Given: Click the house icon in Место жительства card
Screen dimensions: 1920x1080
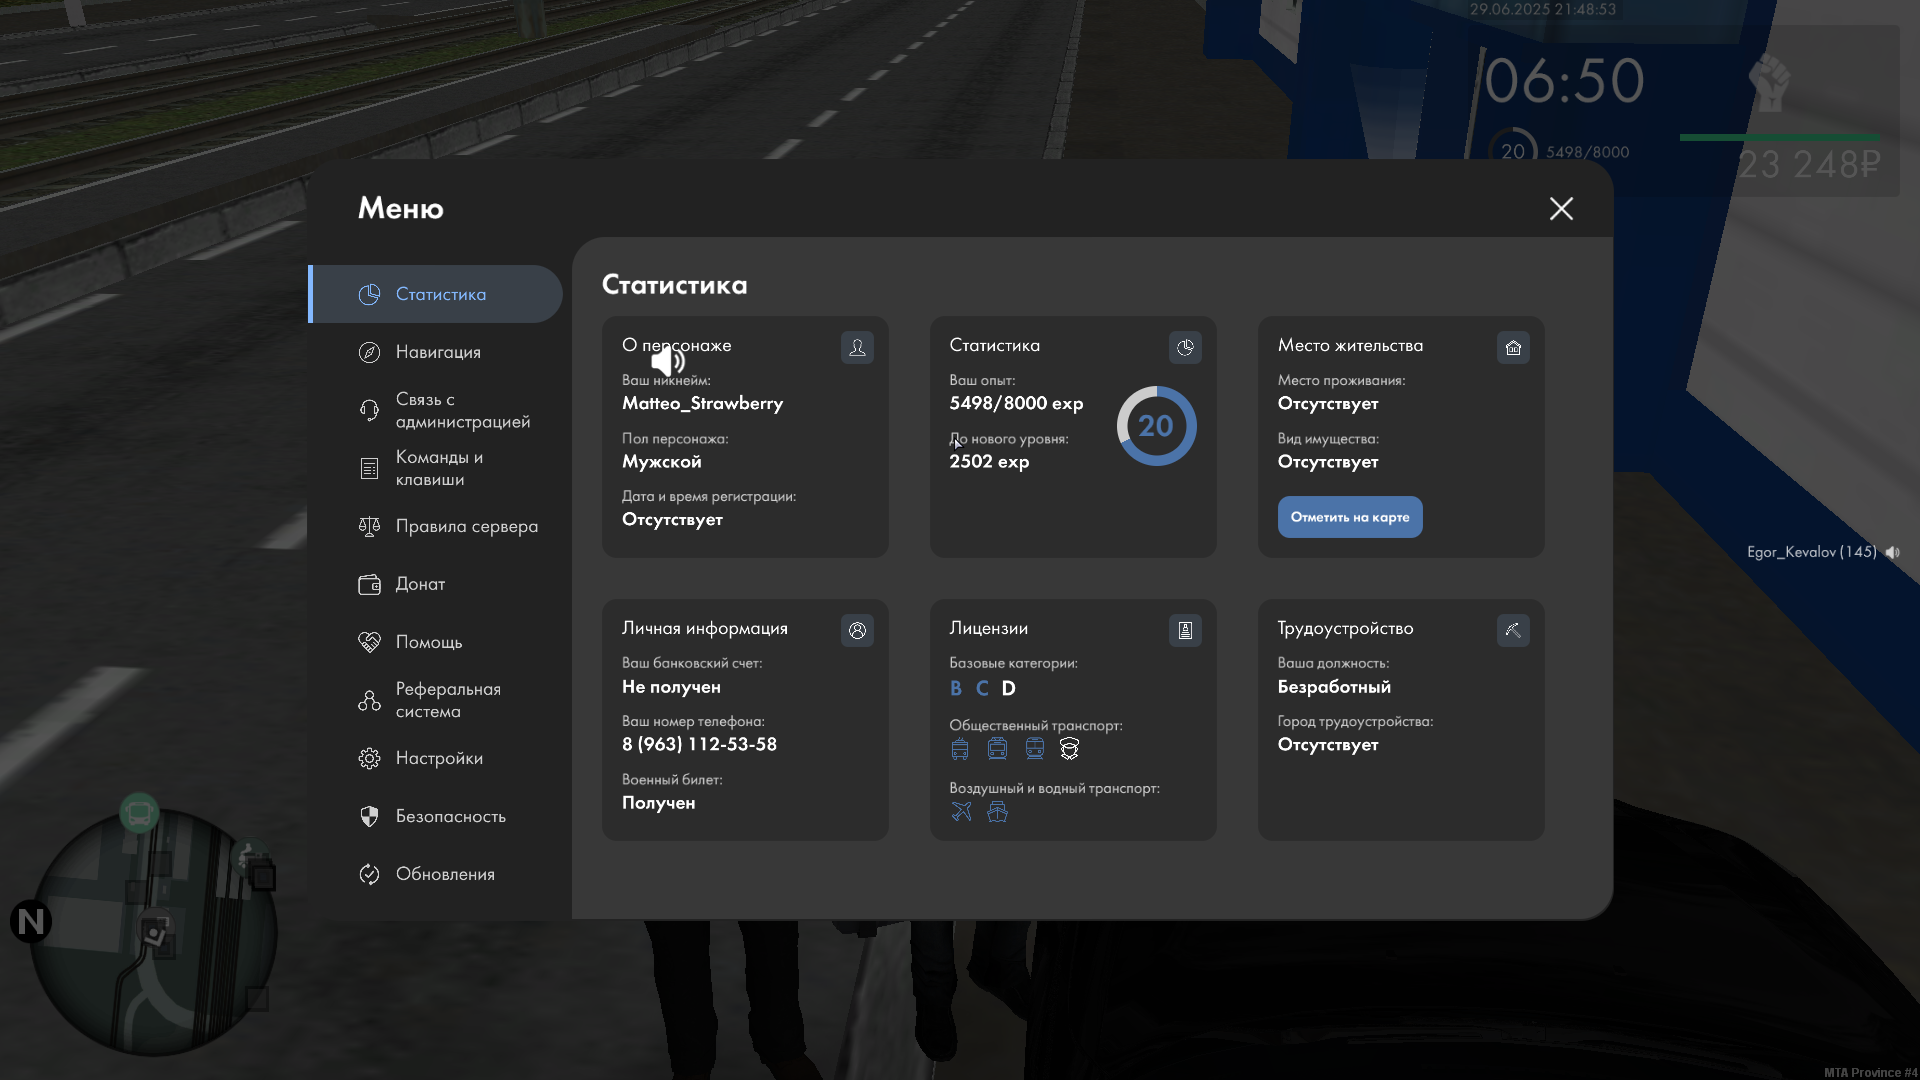Looking at the screenshot, I should (x=1513, y=347).
